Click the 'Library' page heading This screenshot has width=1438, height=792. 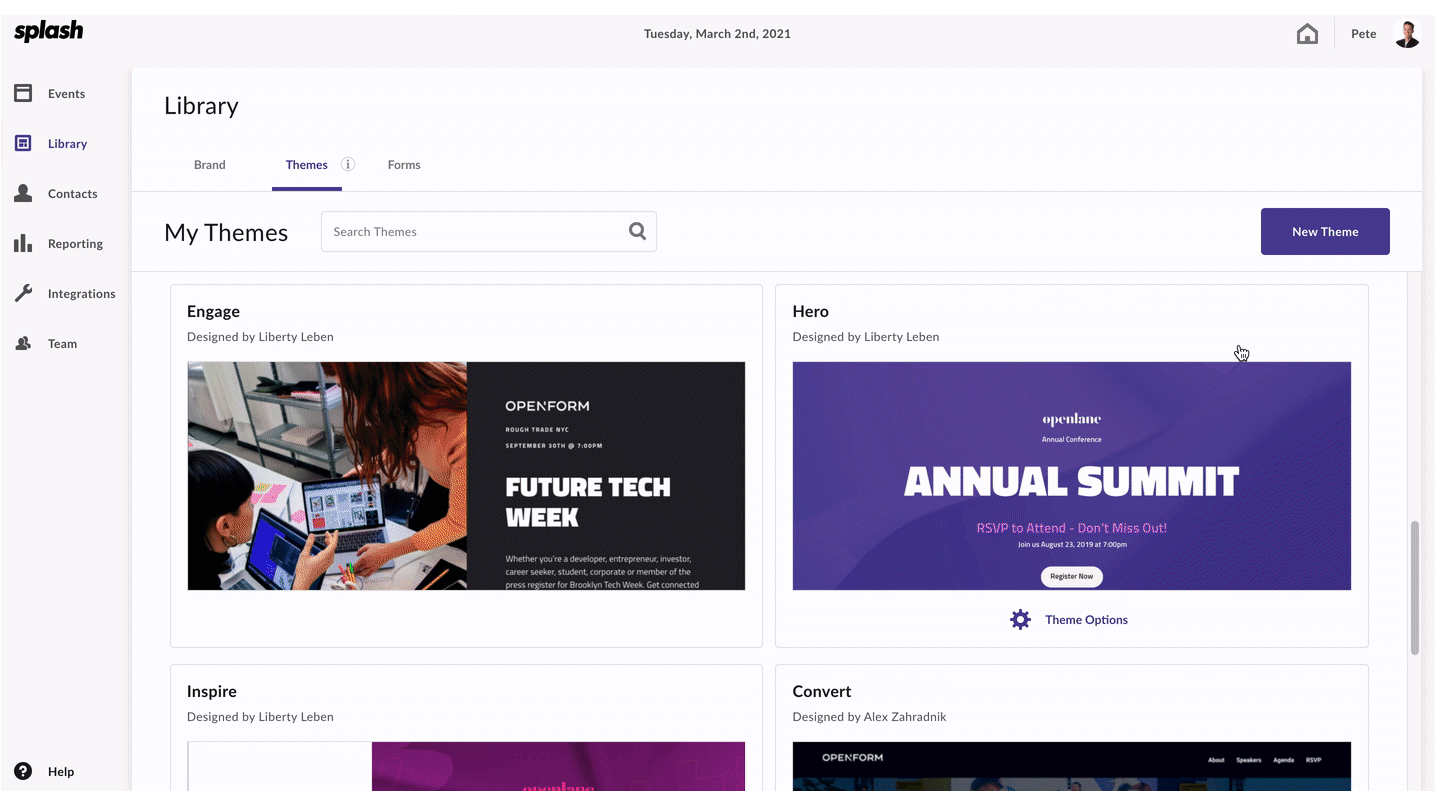pos(201,106)
